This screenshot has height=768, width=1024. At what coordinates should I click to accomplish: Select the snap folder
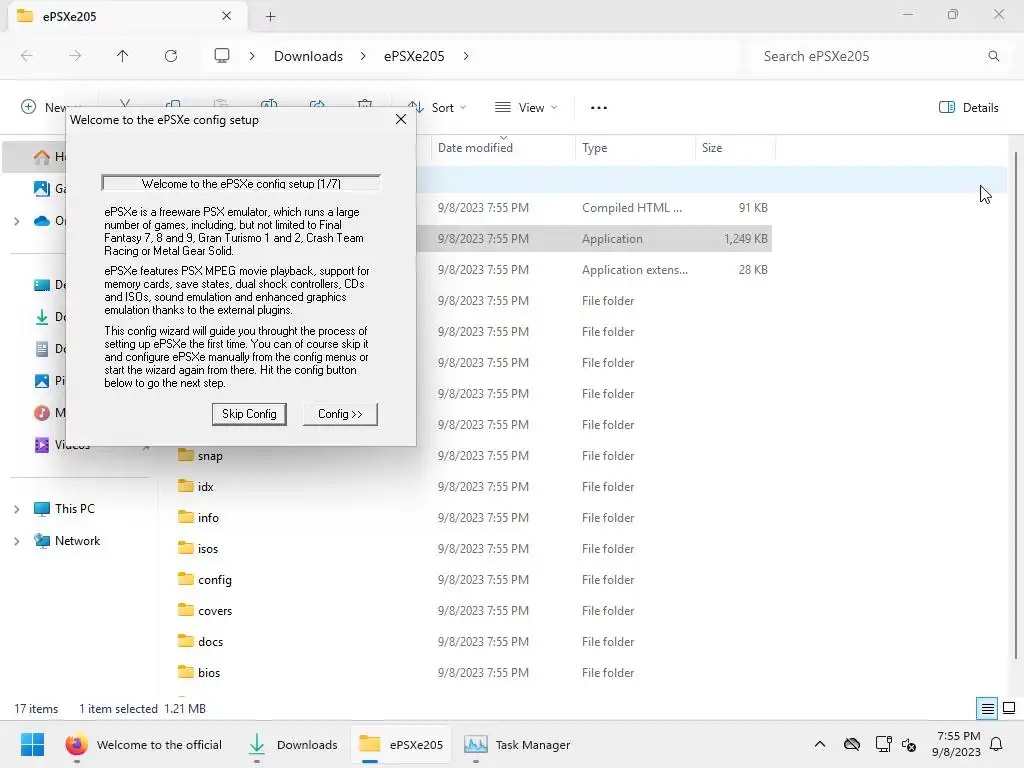click(210, 456)
